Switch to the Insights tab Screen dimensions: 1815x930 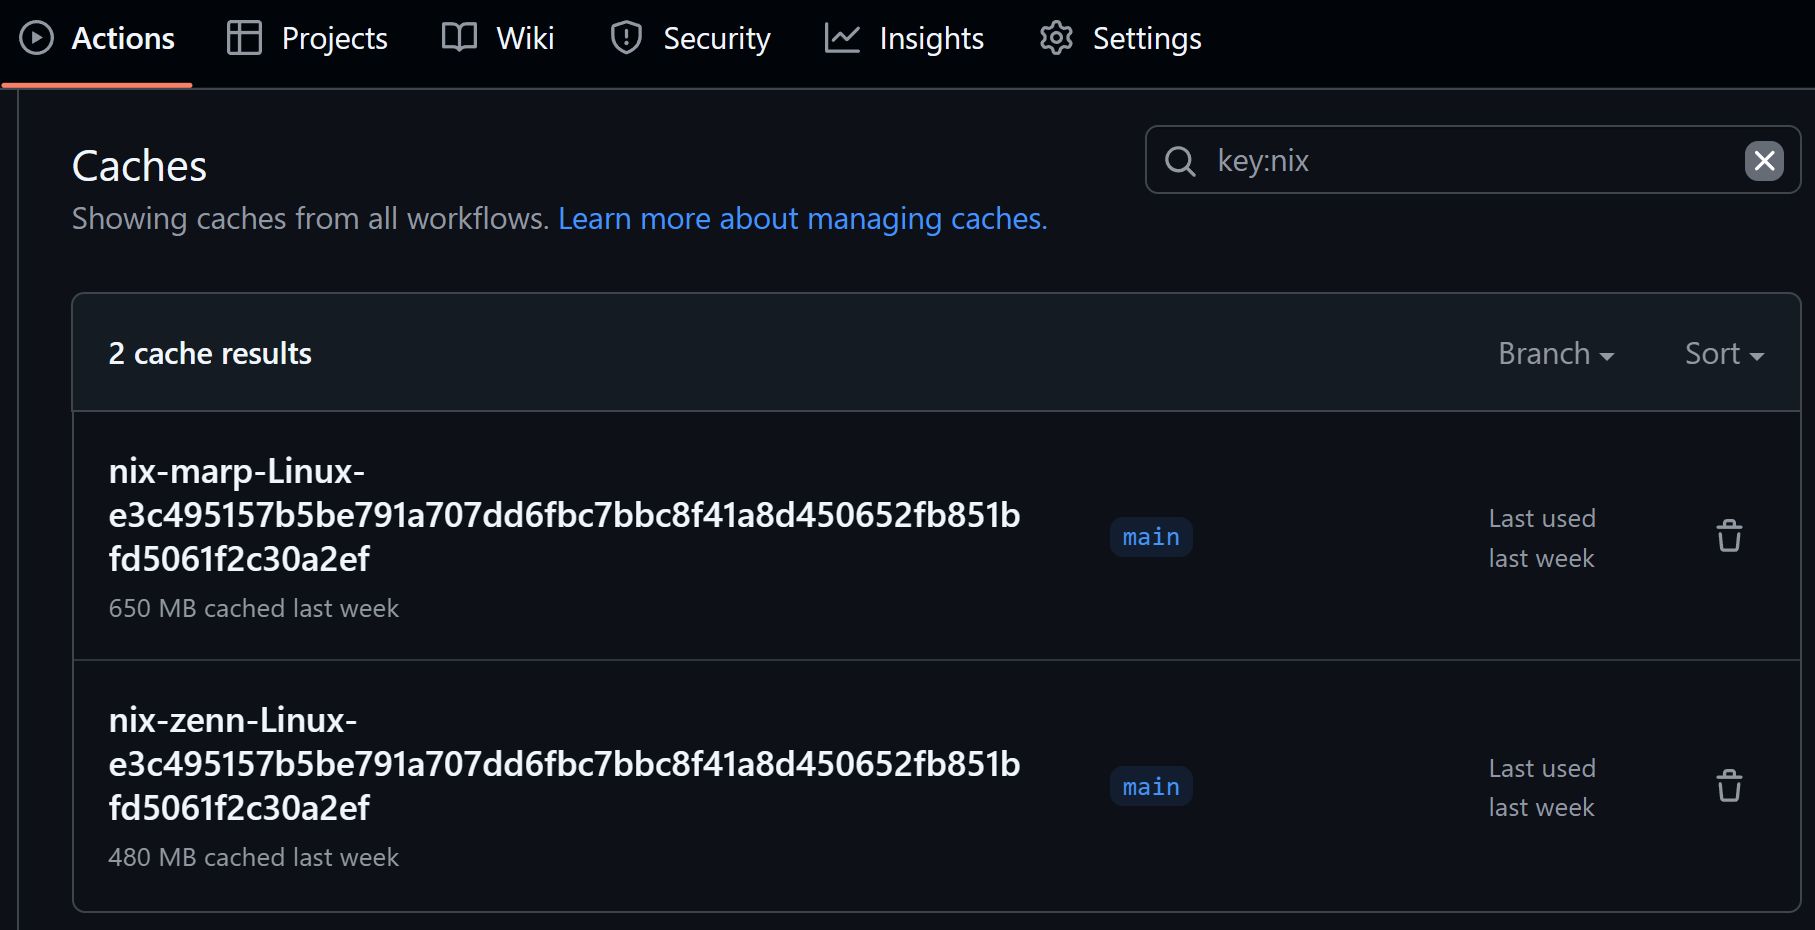[x=930, y=38]
